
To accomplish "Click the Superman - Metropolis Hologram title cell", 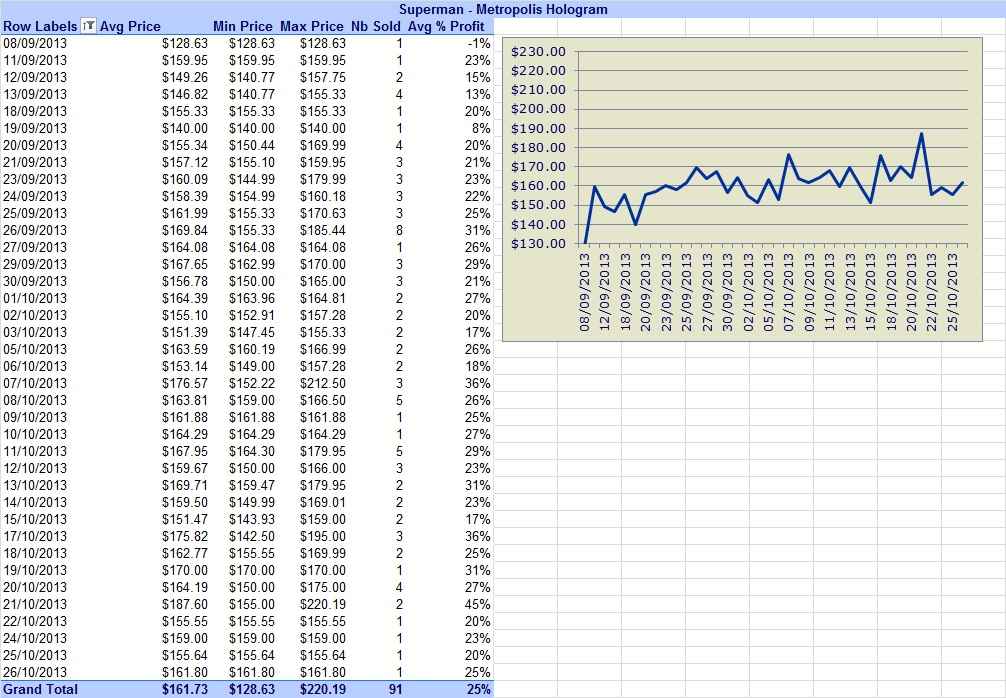I will click(x=503, y=9).
